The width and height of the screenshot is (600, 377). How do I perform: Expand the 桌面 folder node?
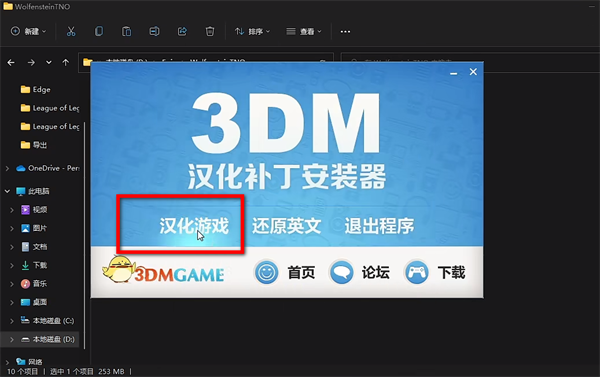pos(12,302)
